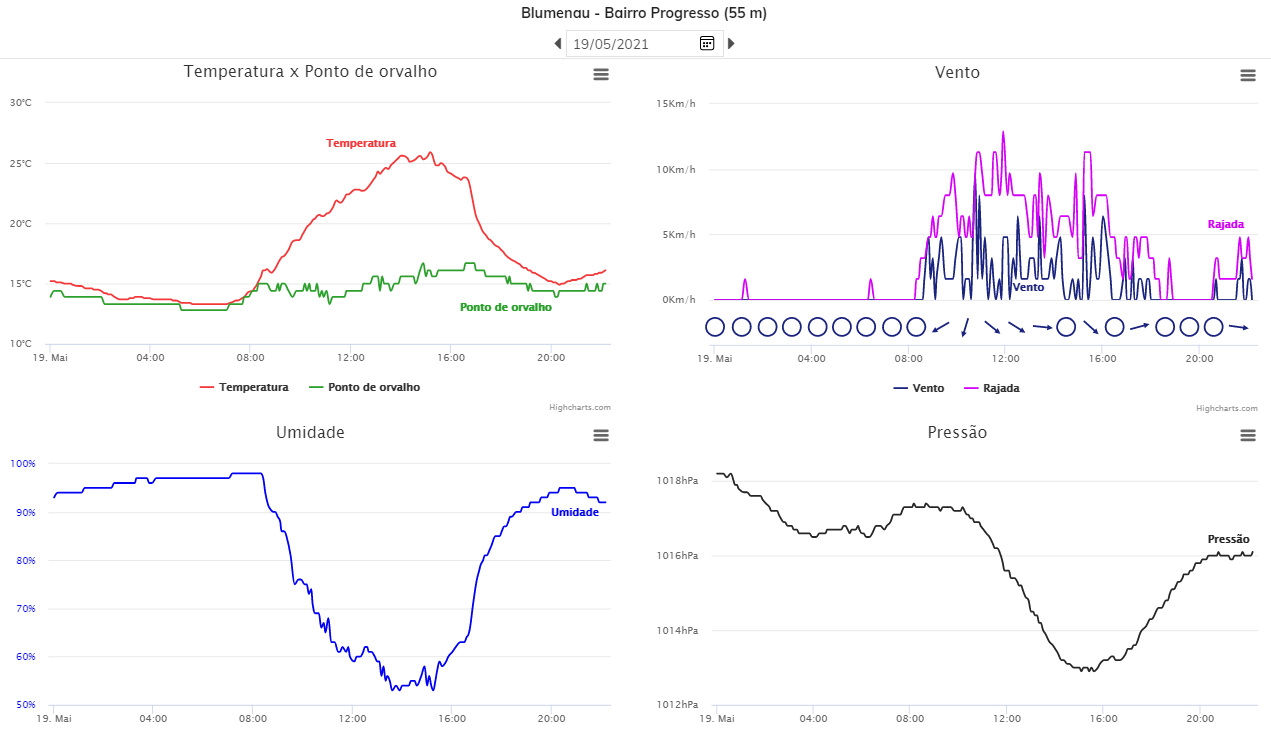Click the Pressão series label
Viewport: 1271px width, 739px height.
1228,539
